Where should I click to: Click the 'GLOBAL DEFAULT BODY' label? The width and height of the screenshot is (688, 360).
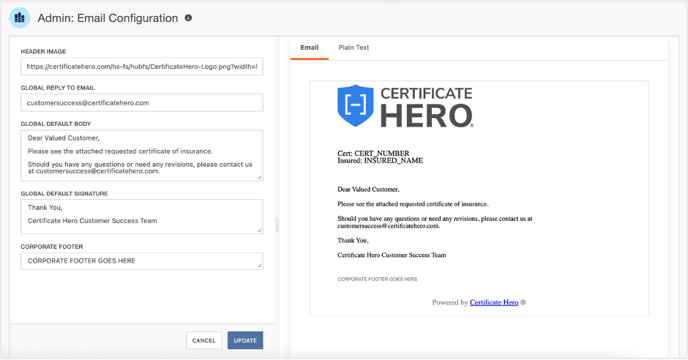coord(56,124)
